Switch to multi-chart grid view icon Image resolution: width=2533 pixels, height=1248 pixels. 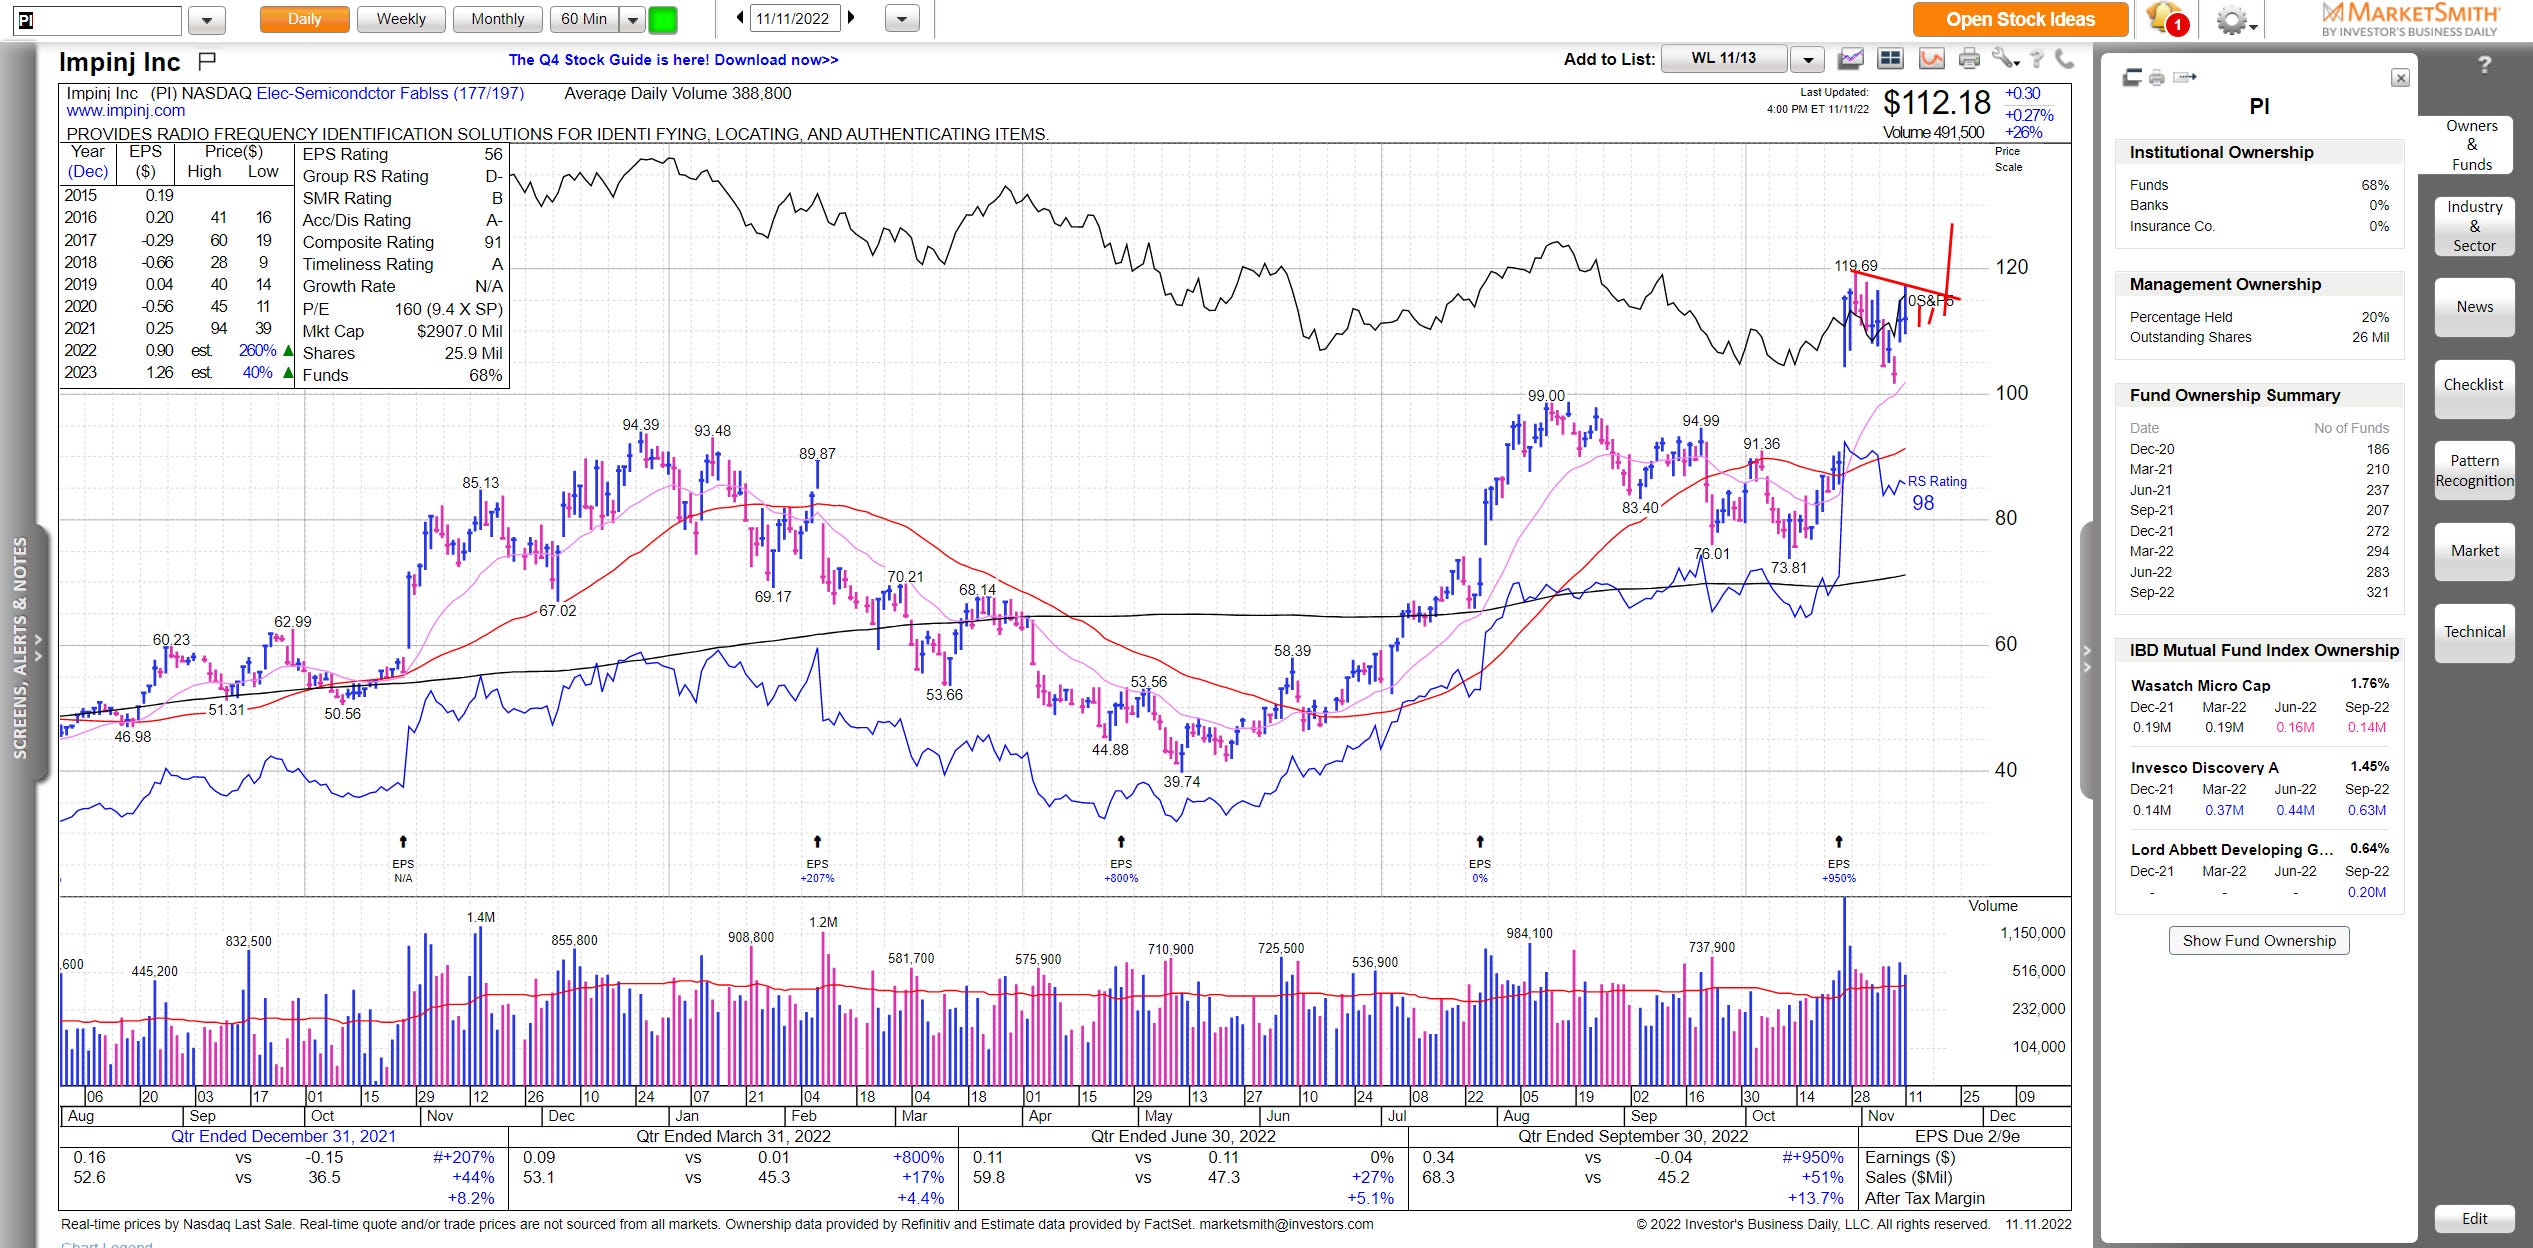pyautogui.click(x=1890, y=59)
